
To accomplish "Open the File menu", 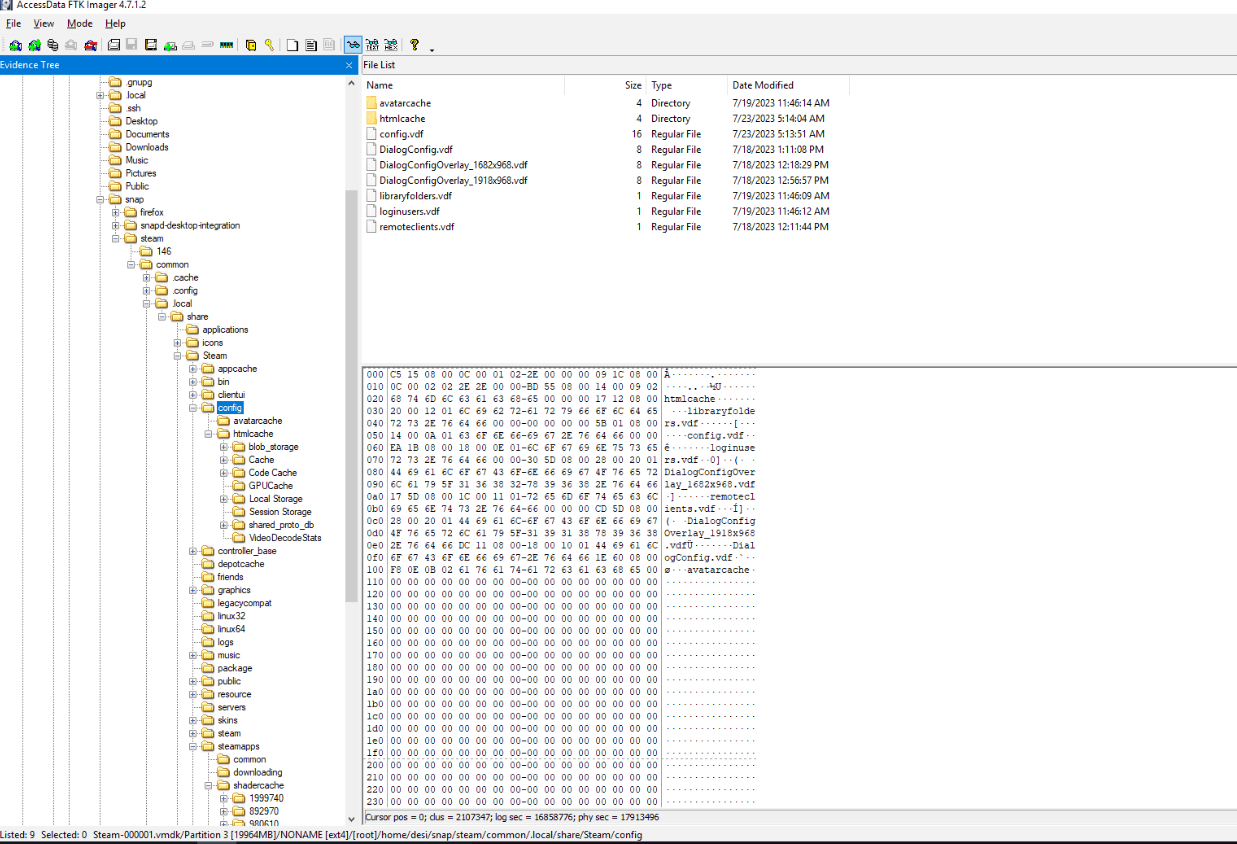I will (x=14, y=23).
